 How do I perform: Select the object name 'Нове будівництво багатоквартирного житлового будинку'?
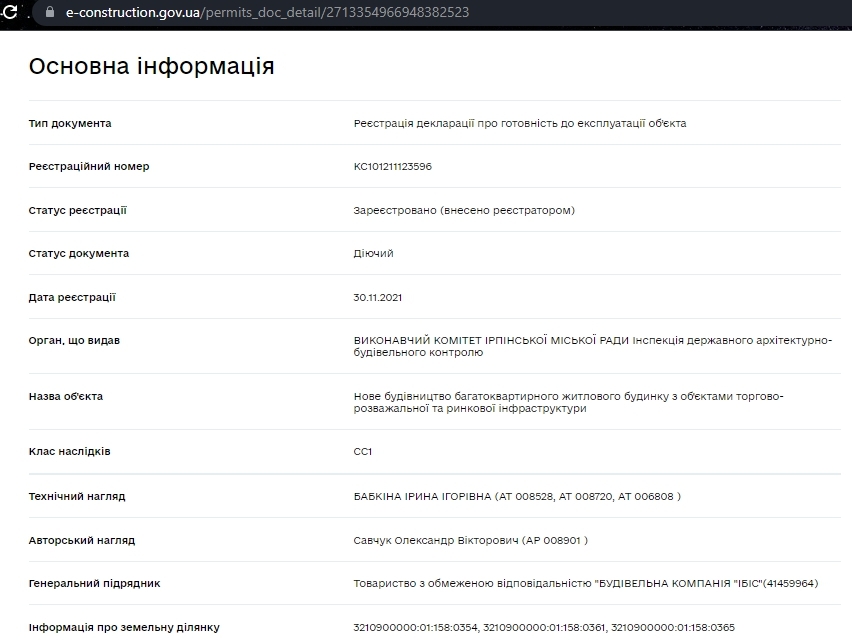click(511, 396)
